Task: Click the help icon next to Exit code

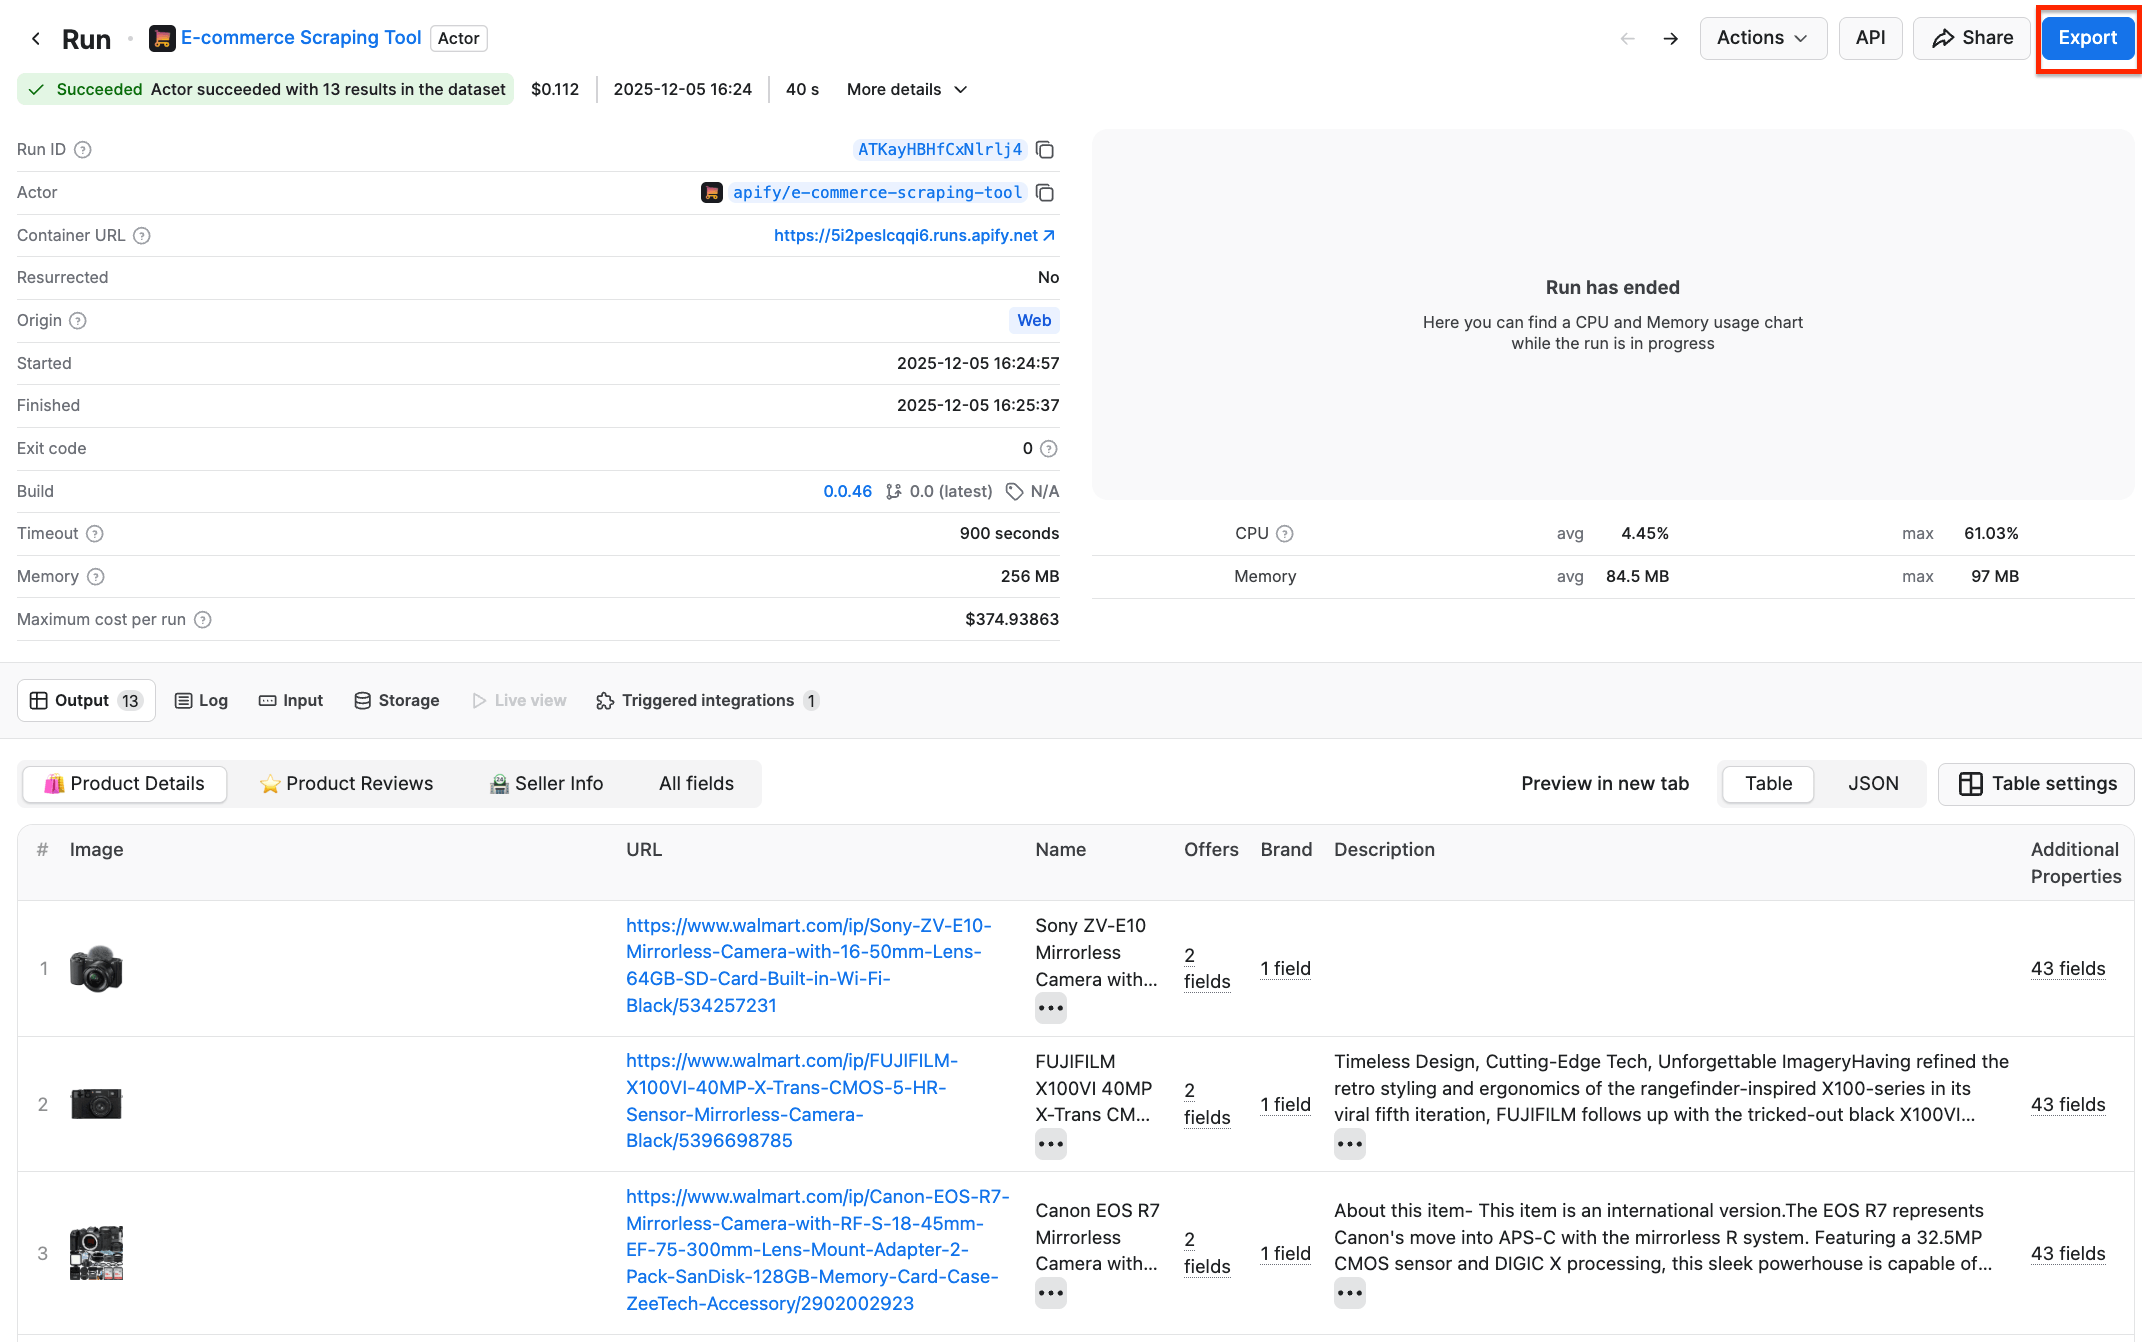Action: (1047, 448)
